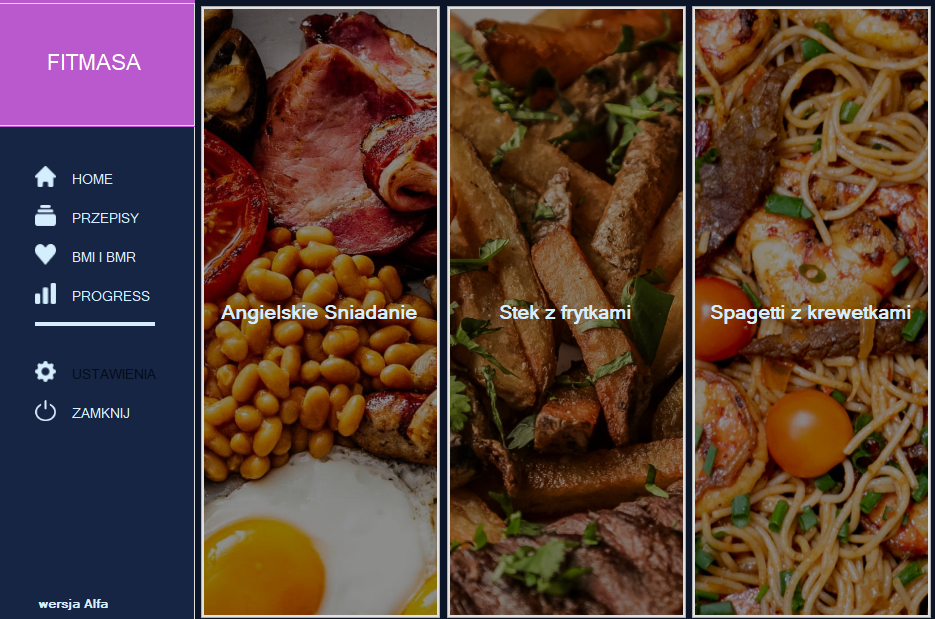The image size is (935, 619).
Task: Click the wersja Alfa version label
Action: point(73,604)
